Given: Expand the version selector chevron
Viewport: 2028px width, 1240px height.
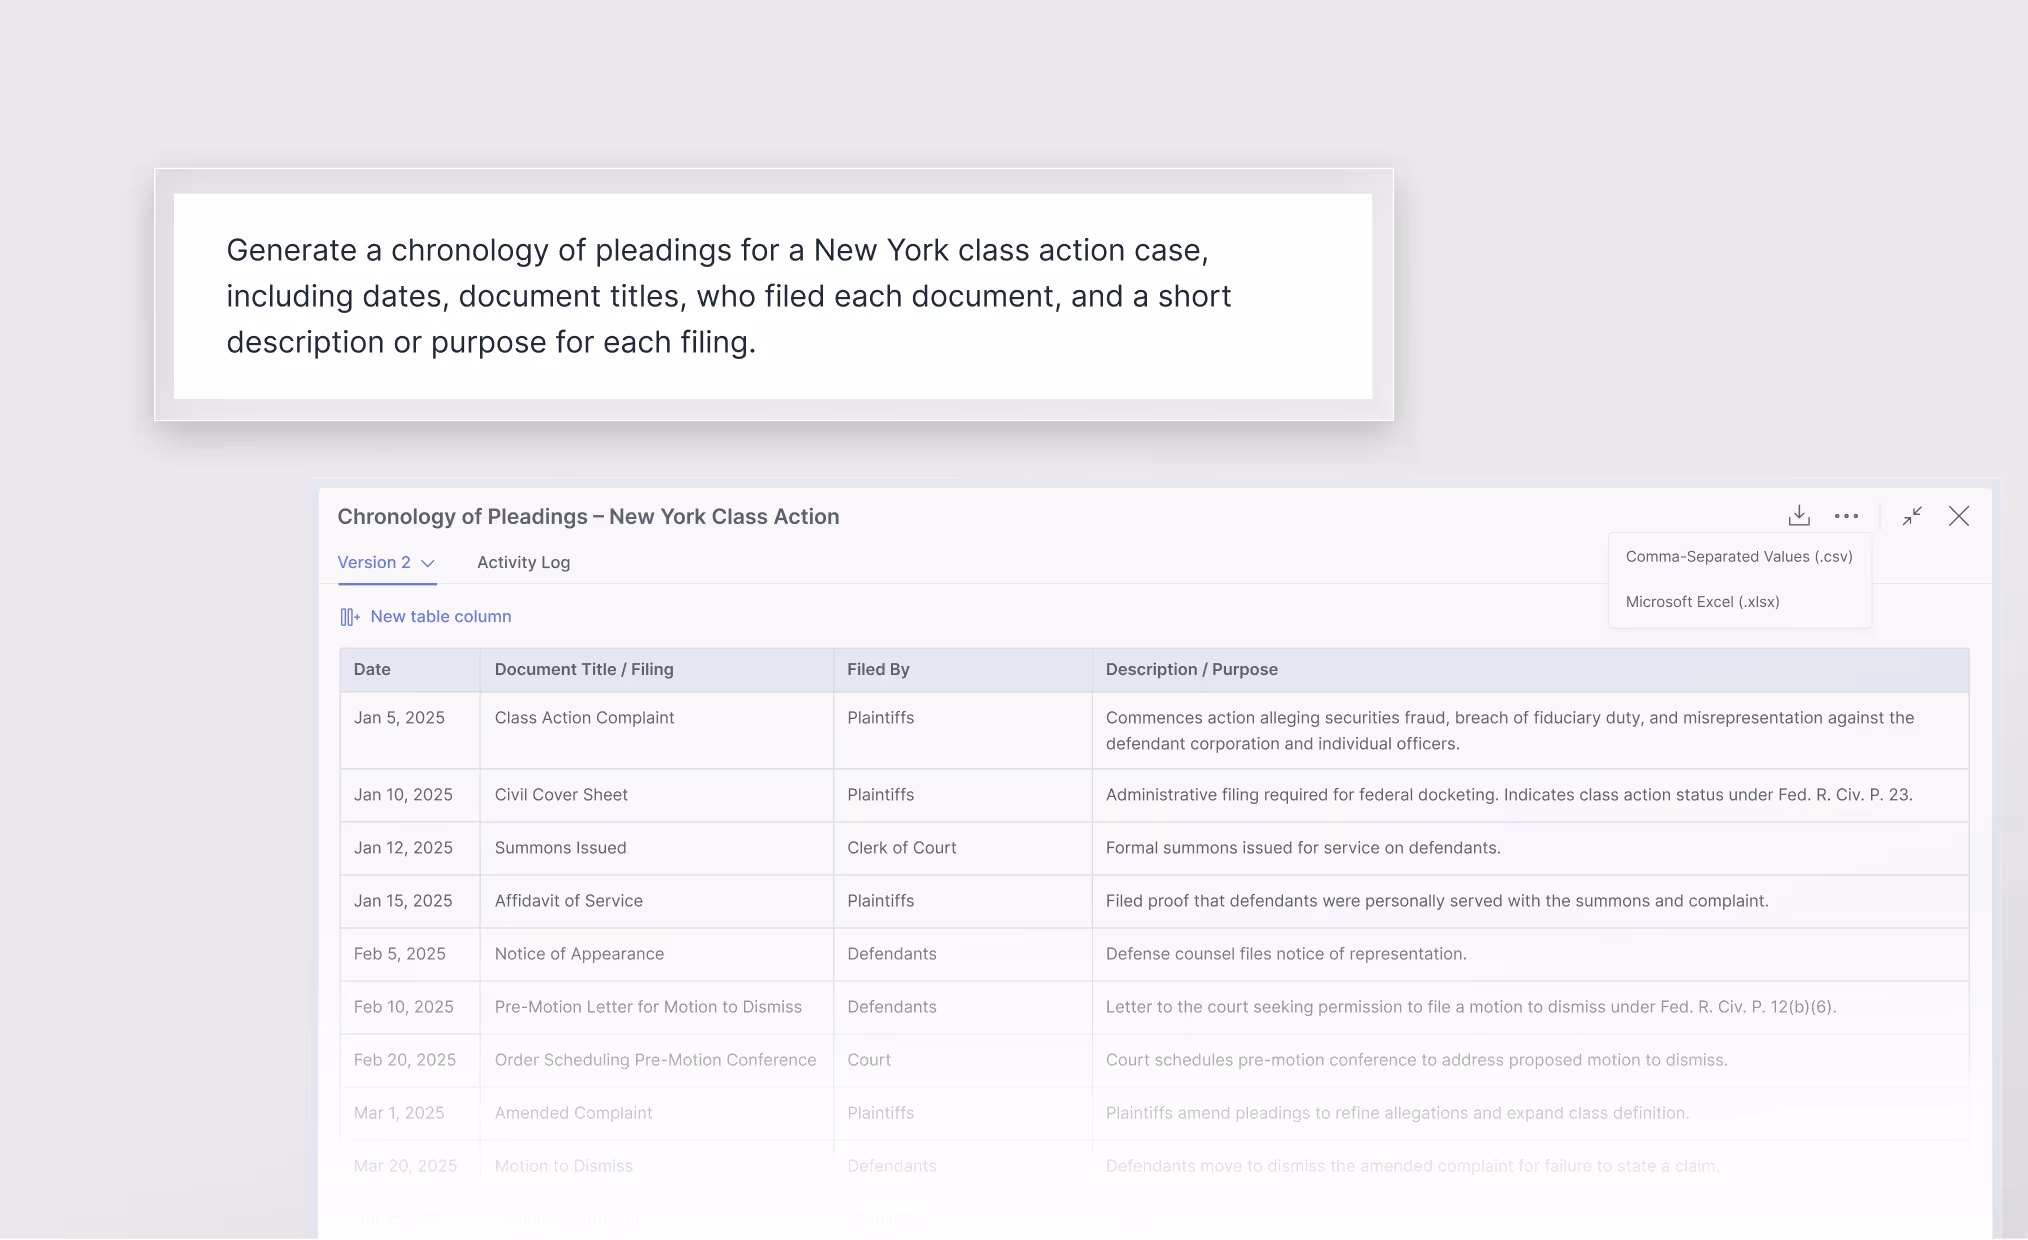Looking at the screenshot, I should (x=427, y=563).
